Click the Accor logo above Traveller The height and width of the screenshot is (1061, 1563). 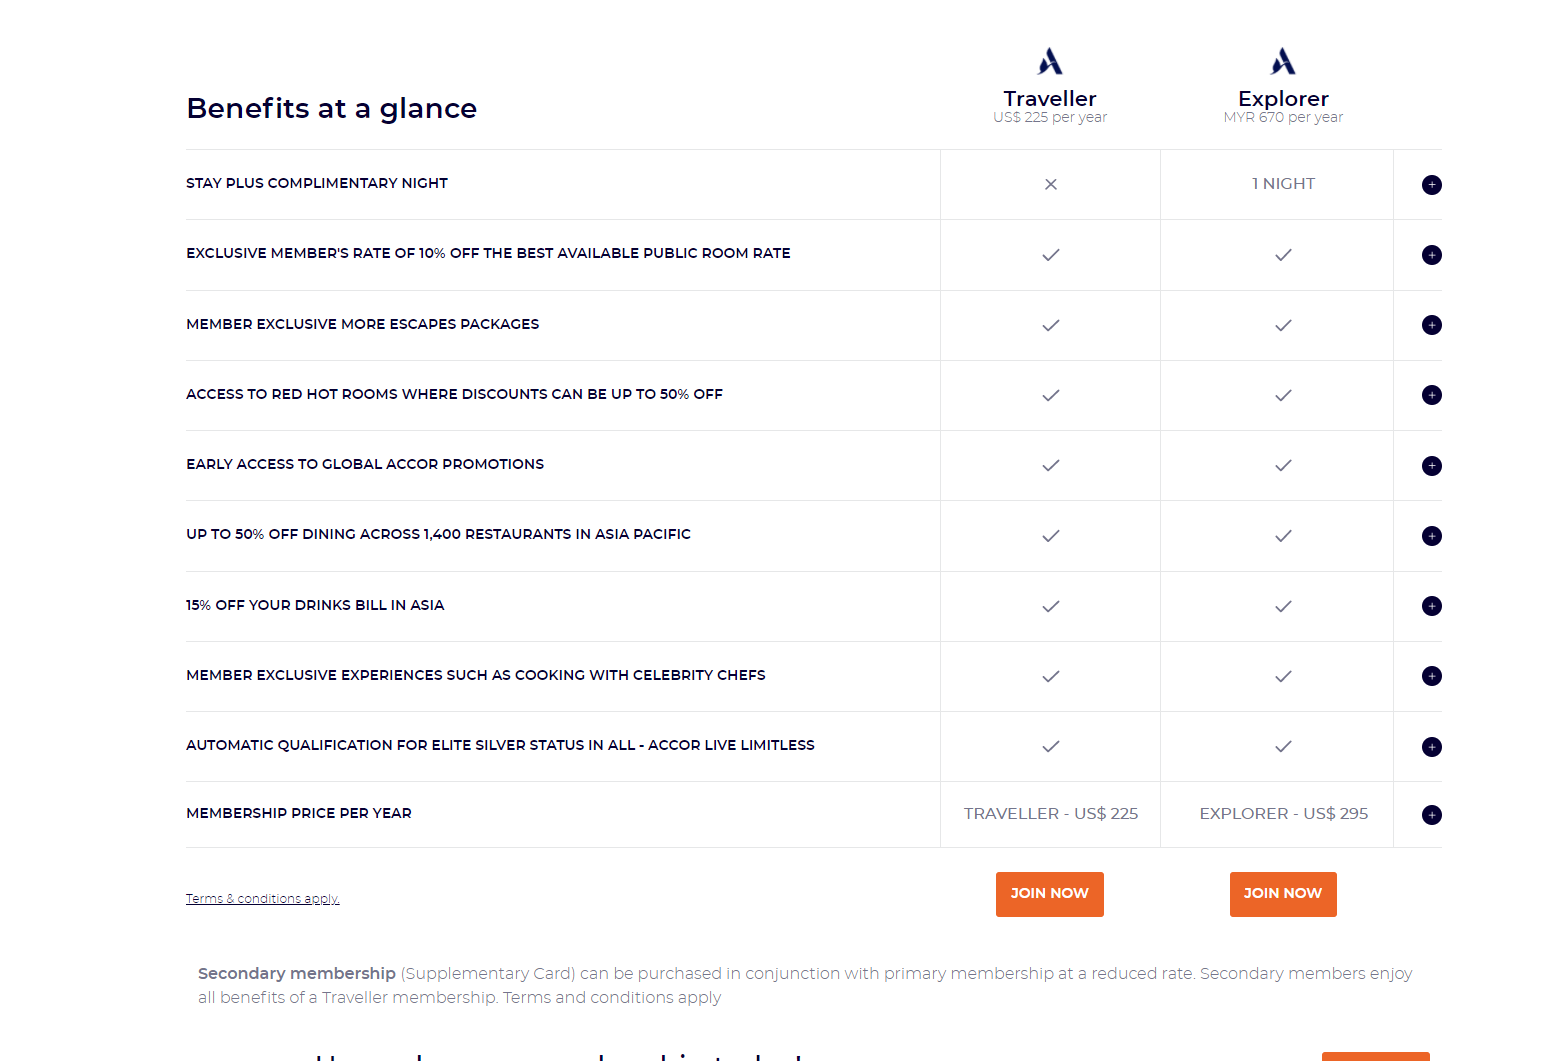tap(1050, 61)
